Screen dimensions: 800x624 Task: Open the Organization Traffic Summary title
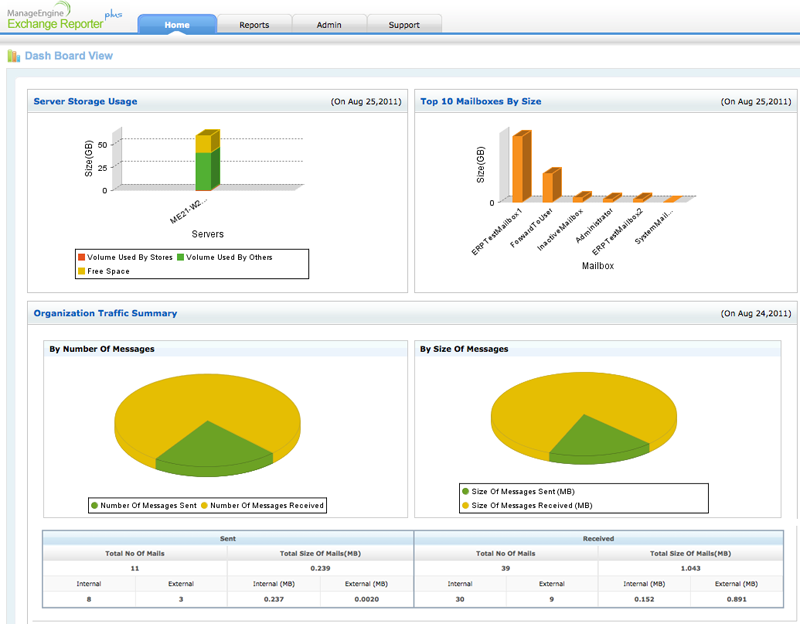105,313
